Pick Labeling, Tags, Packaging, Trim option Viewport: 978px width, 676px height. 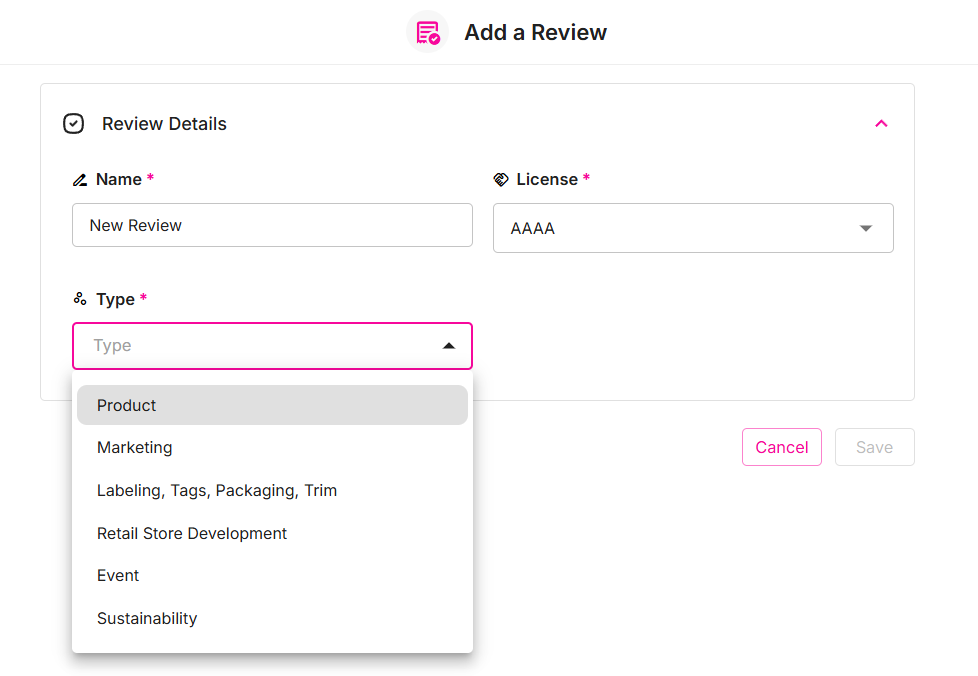pyautogui.click(x=272, y=491)
